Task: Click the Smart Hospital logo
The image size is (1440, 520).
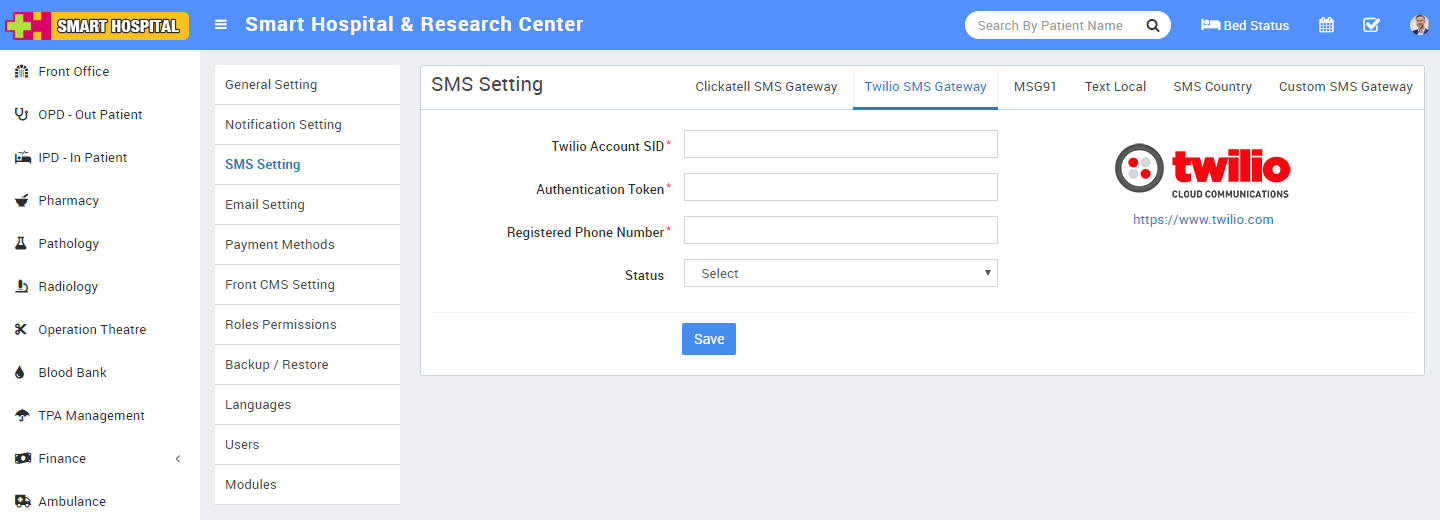Action: click(97, 25)
